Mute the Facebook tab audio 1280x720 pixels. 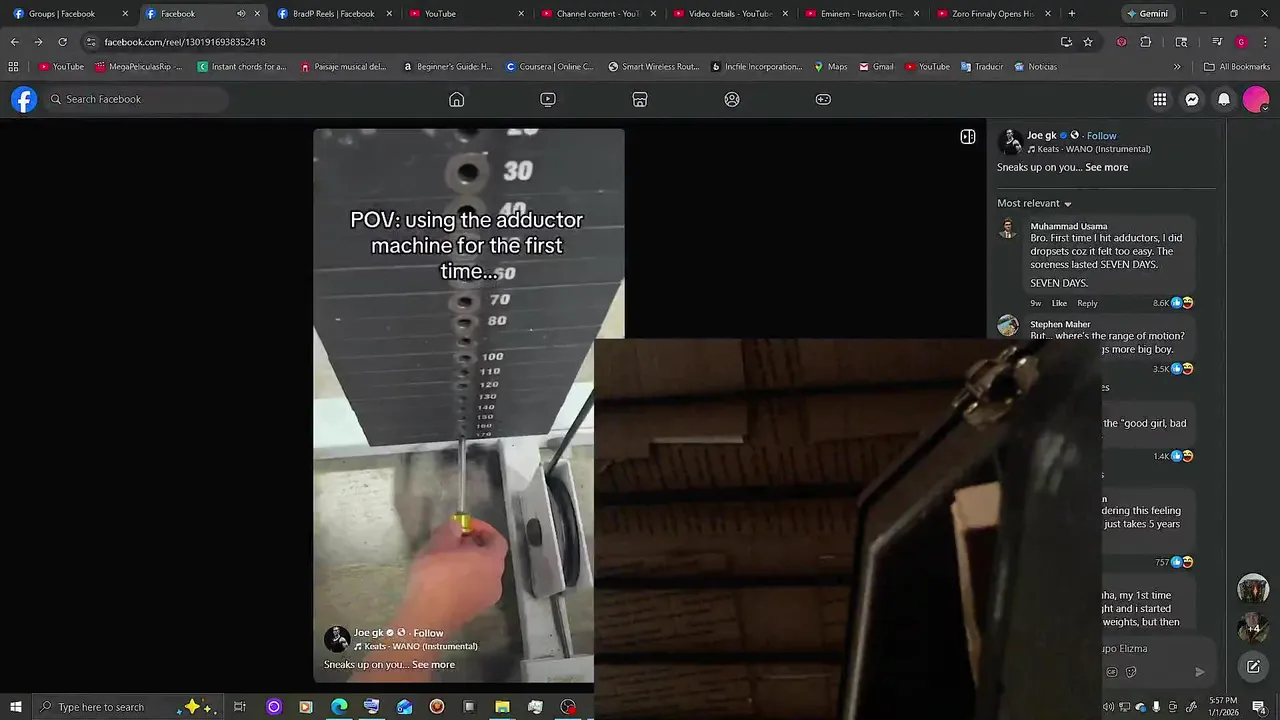241,14
